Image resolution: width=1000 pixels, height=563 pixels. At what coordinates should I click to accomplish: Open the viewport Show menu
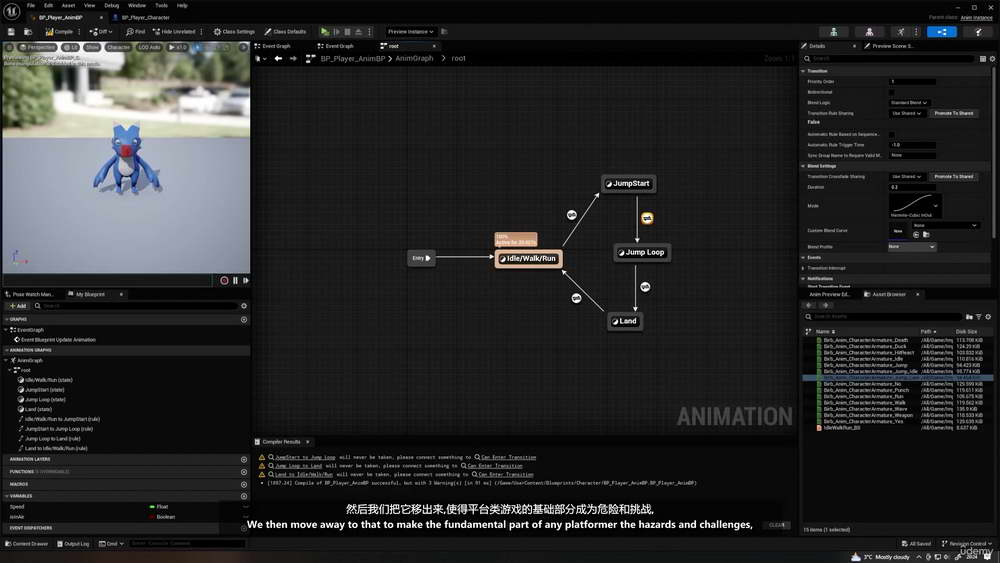[92, 47]
